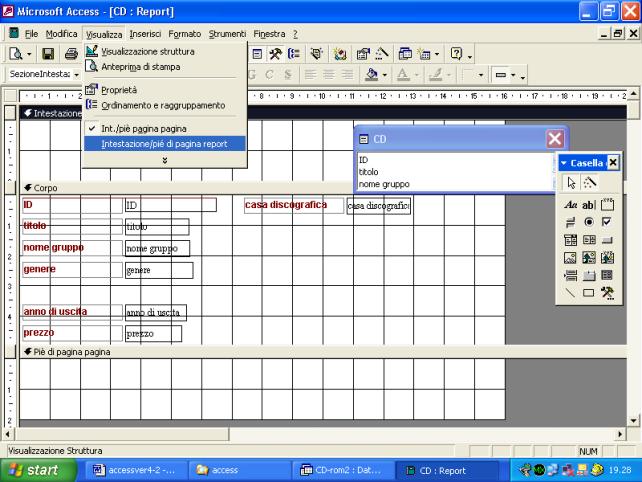Open the Formato menu
The width and height of the screenshot is (642, 482).
pos(184,34)
